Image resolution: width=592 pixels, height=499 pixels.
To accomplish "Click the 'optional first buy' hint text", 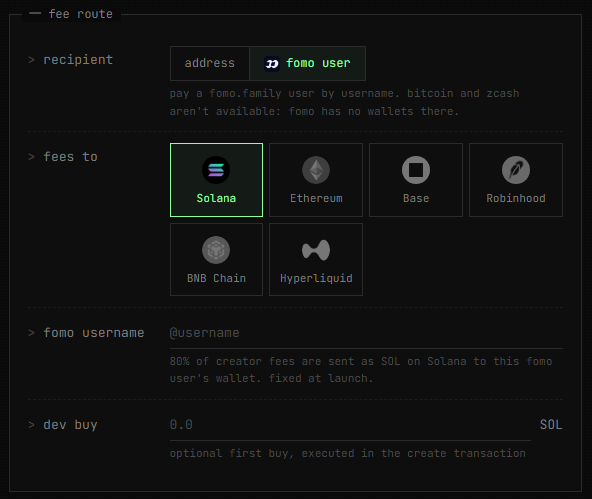I will (x=347, y=453).
